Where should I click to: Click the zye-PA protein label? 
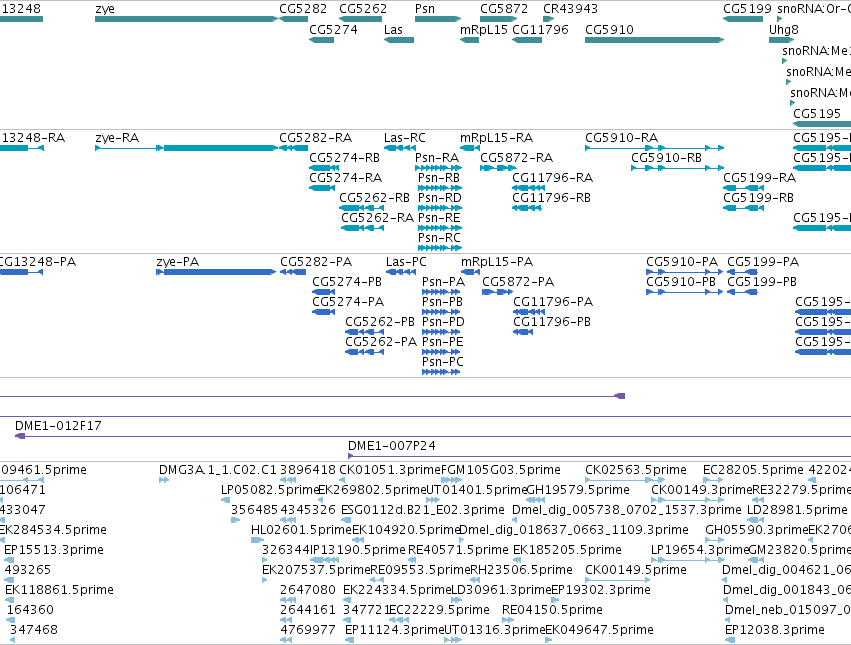pyautogui.click(x=177, y=262)
